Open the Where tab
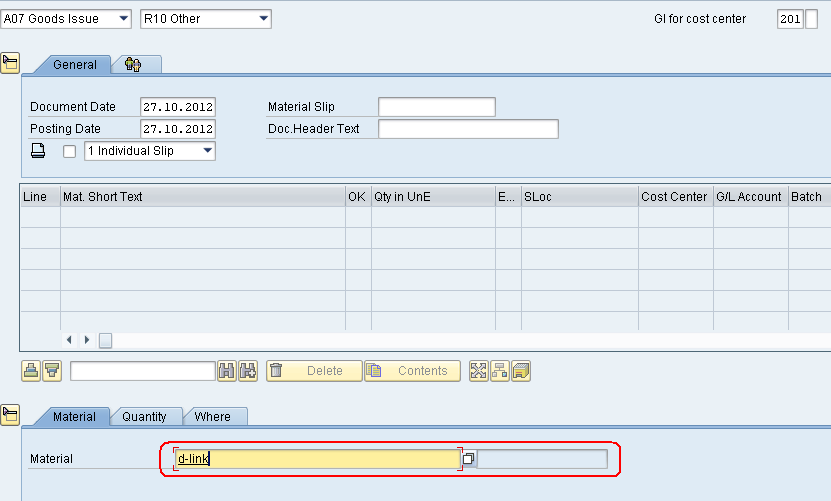Screen dimensions: 831x501 pos(212,417)
